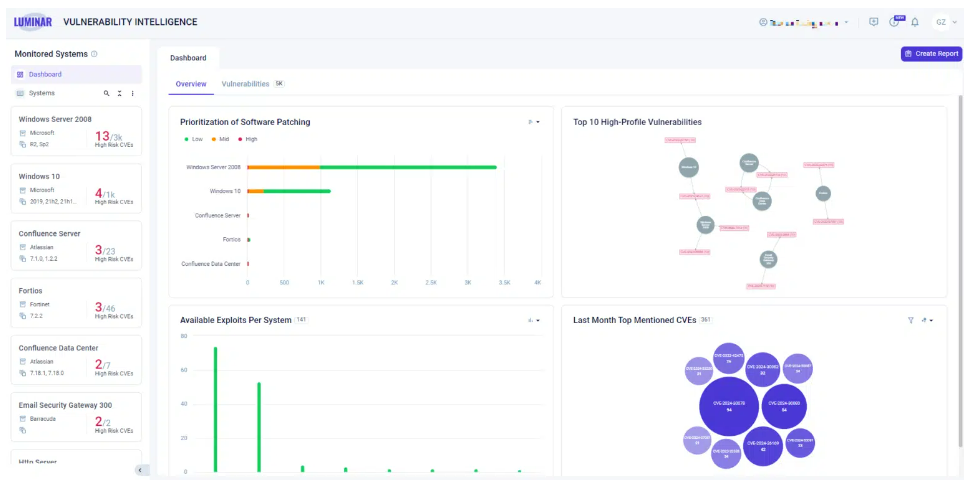This screenshot has width=977, height=492.
Task: Click the 3/23 High Risk CVEs count
Action: 113,253
